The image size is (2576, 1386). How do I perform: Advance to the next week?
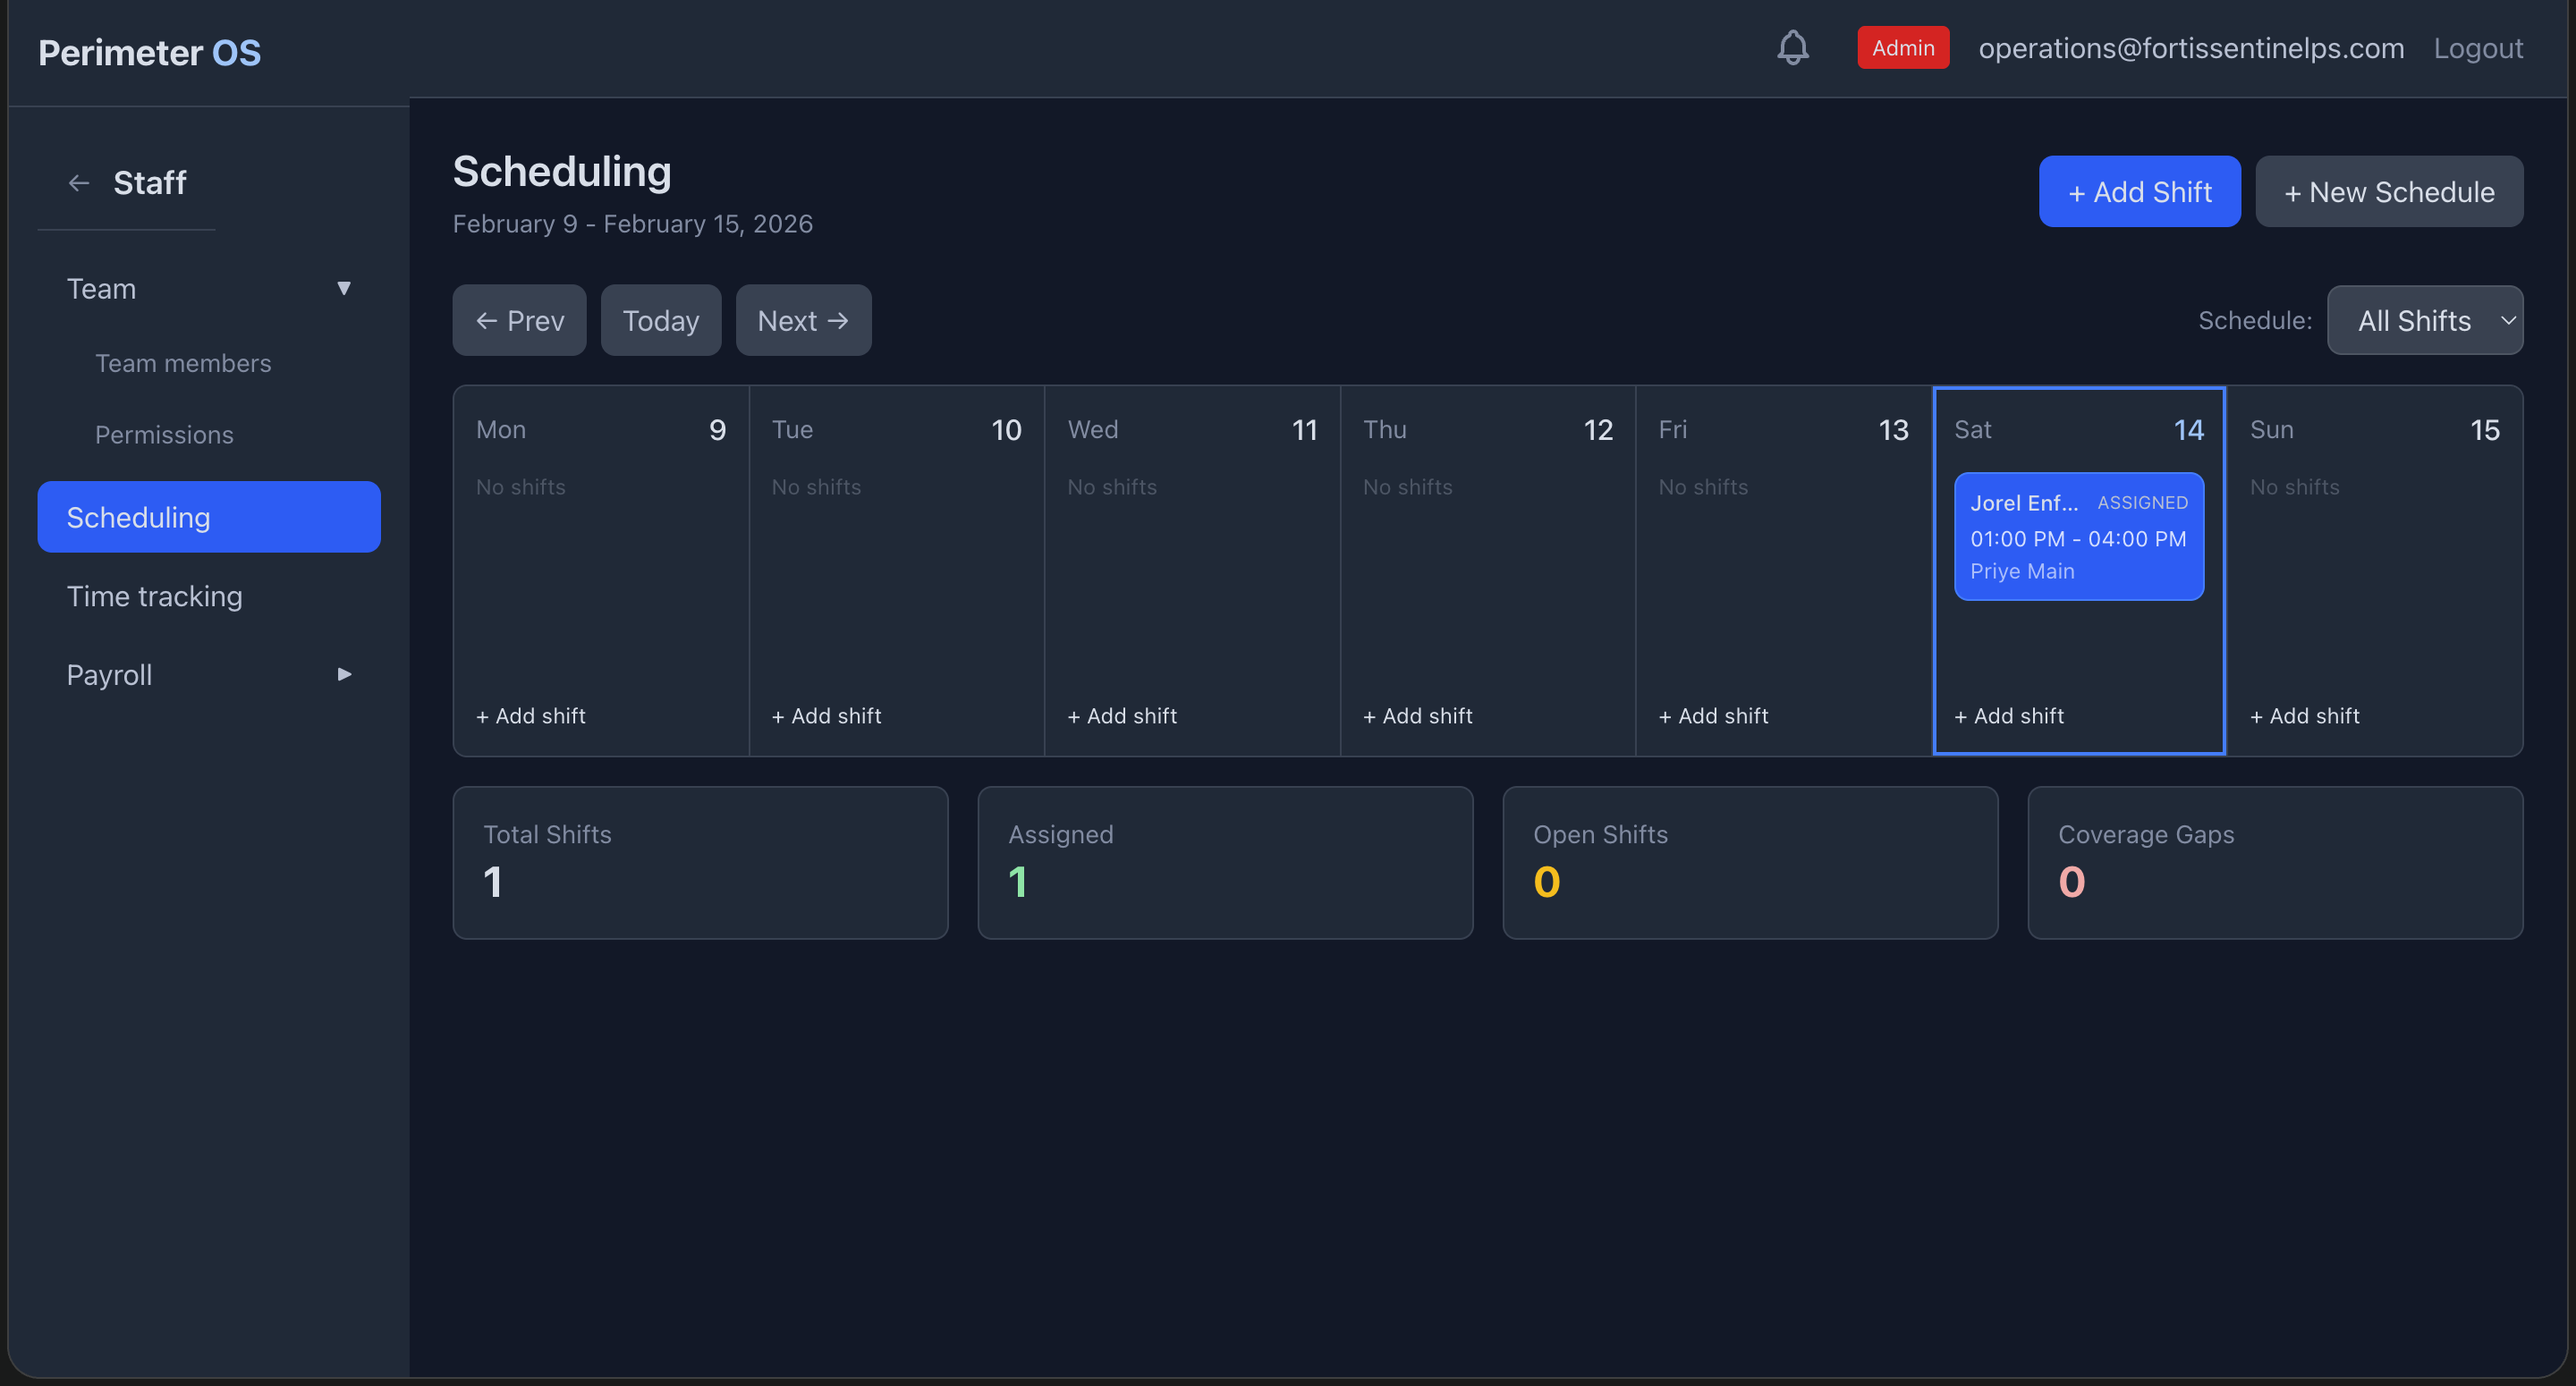click(803, 321)
